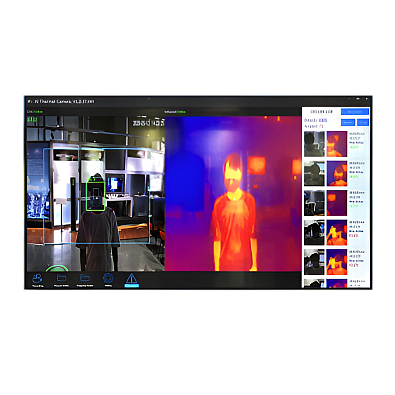Open first record's thermal thumbnail

click(337, 144)
